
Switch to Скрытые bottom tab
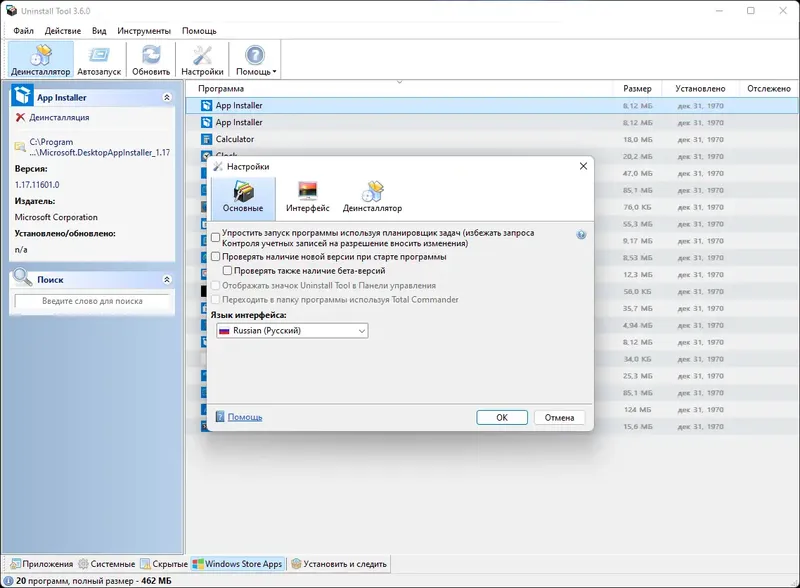click(x=164, y=564)
